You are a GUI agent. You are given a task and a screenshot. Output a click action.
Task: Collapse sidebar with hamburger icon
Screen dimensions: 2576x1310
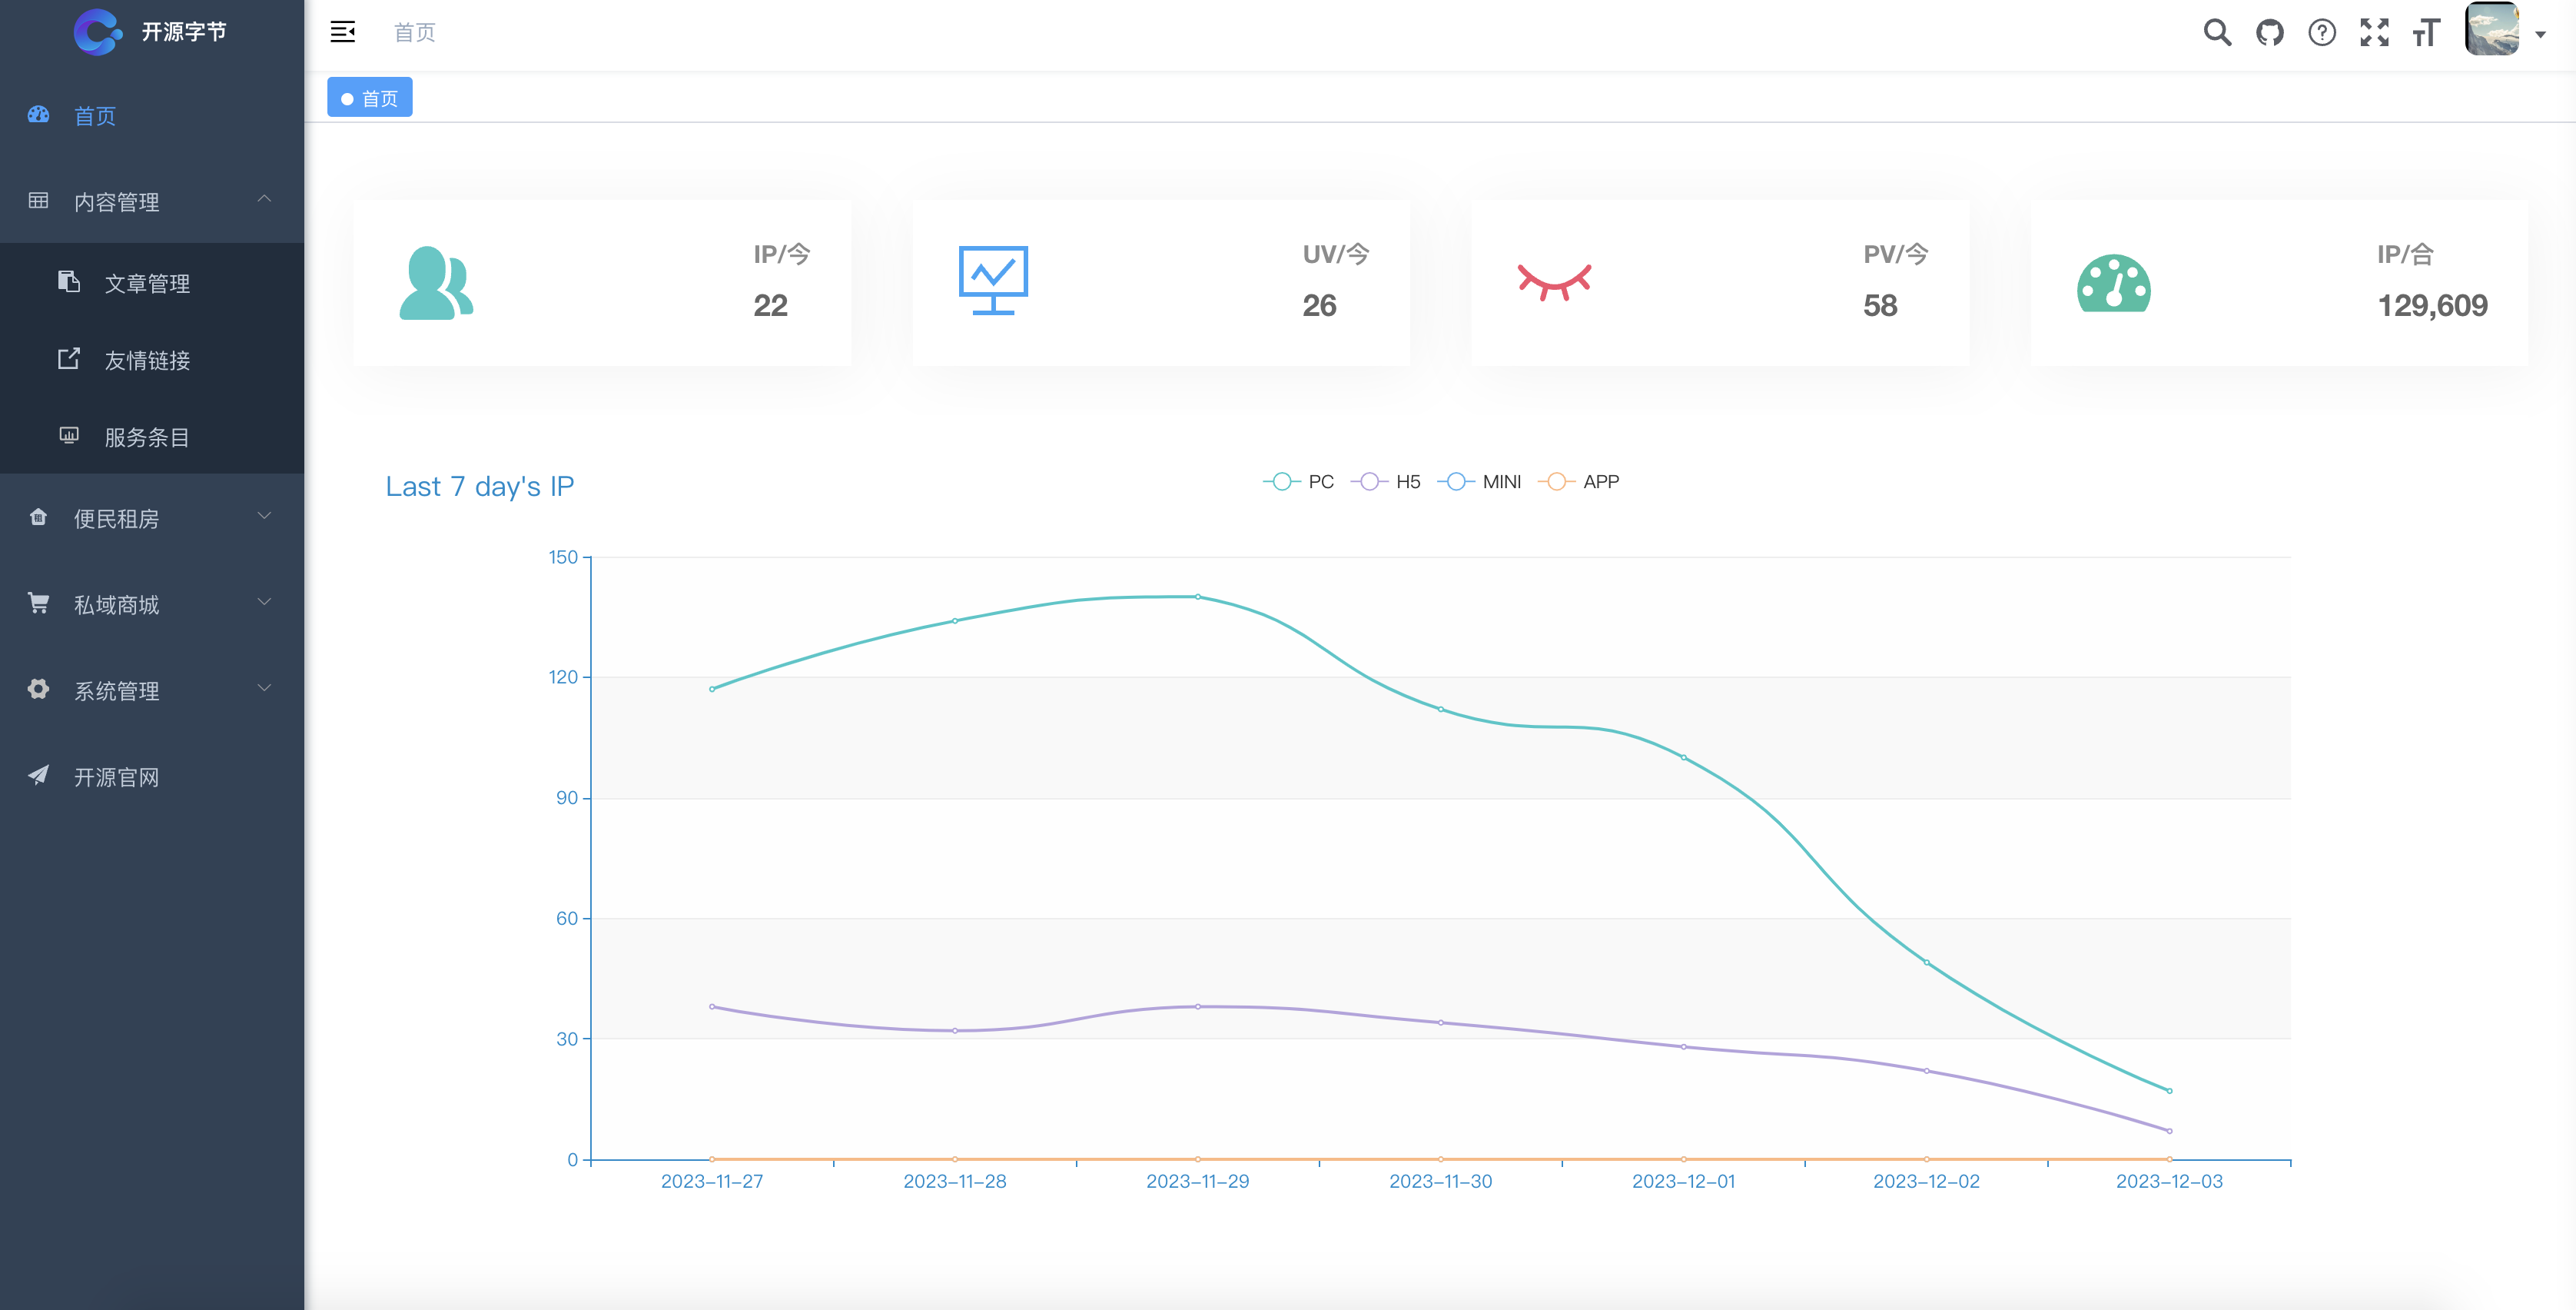pos(343,32)
